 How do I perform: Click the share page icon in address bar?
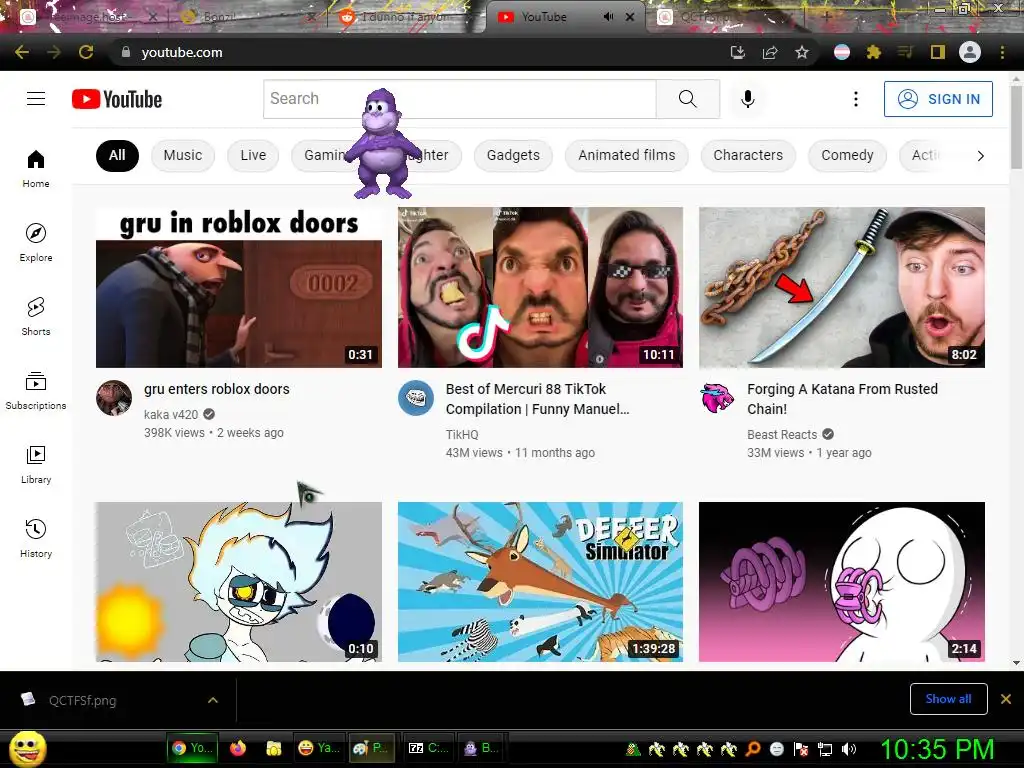[x=770, y=52]
